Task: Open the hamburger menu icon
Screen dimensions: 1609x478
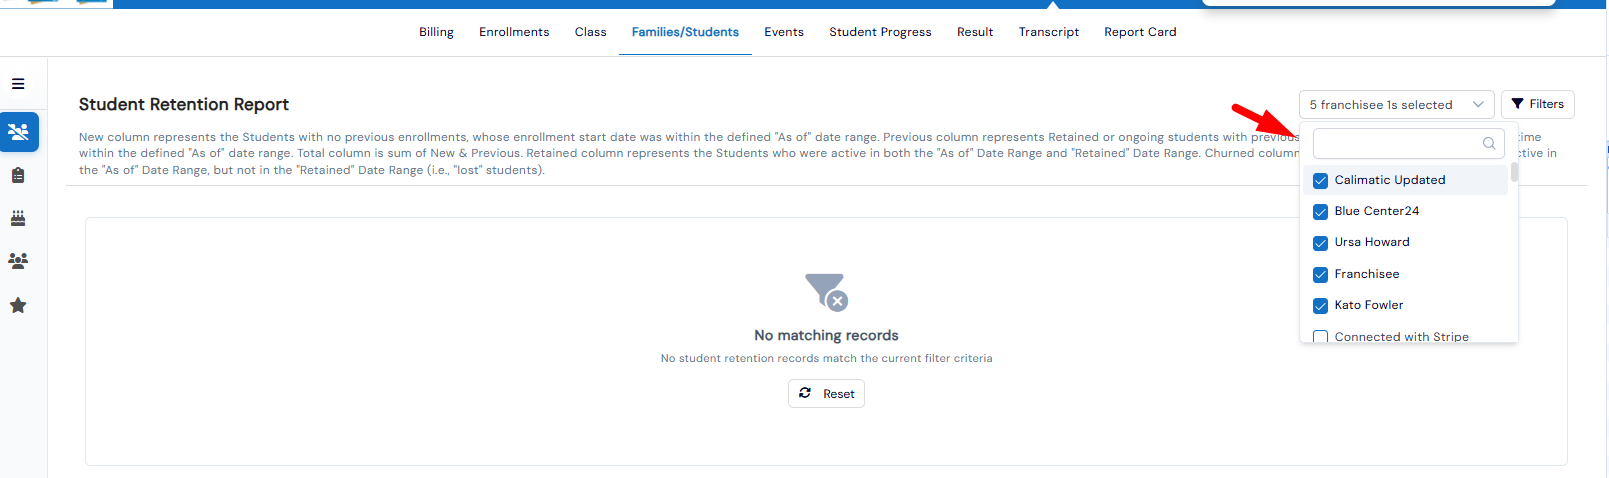Action: point(18,84)
